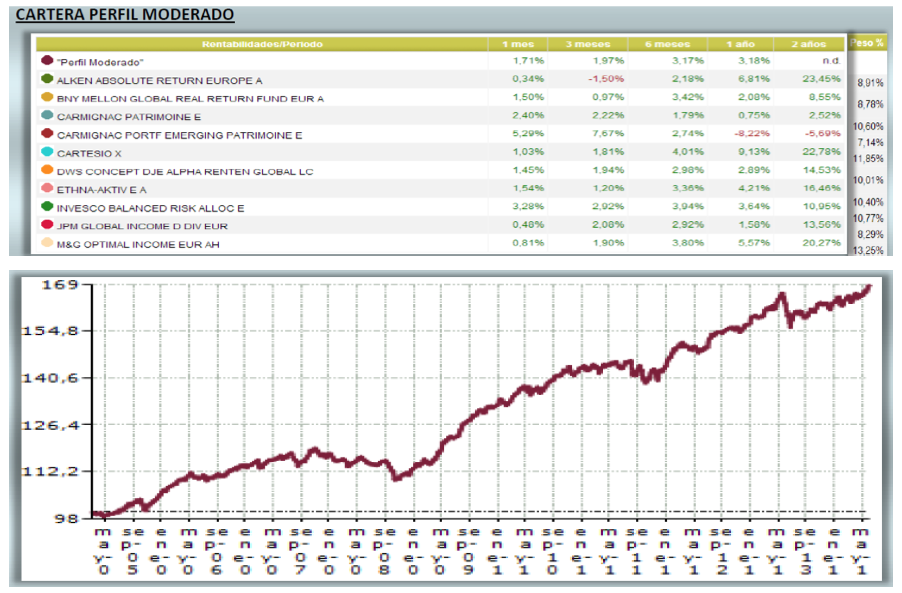Select the DWS CONCEPT DJE ALPHA RENTEN name
Viewport: 902px width, 593px height.
[185, 171]
